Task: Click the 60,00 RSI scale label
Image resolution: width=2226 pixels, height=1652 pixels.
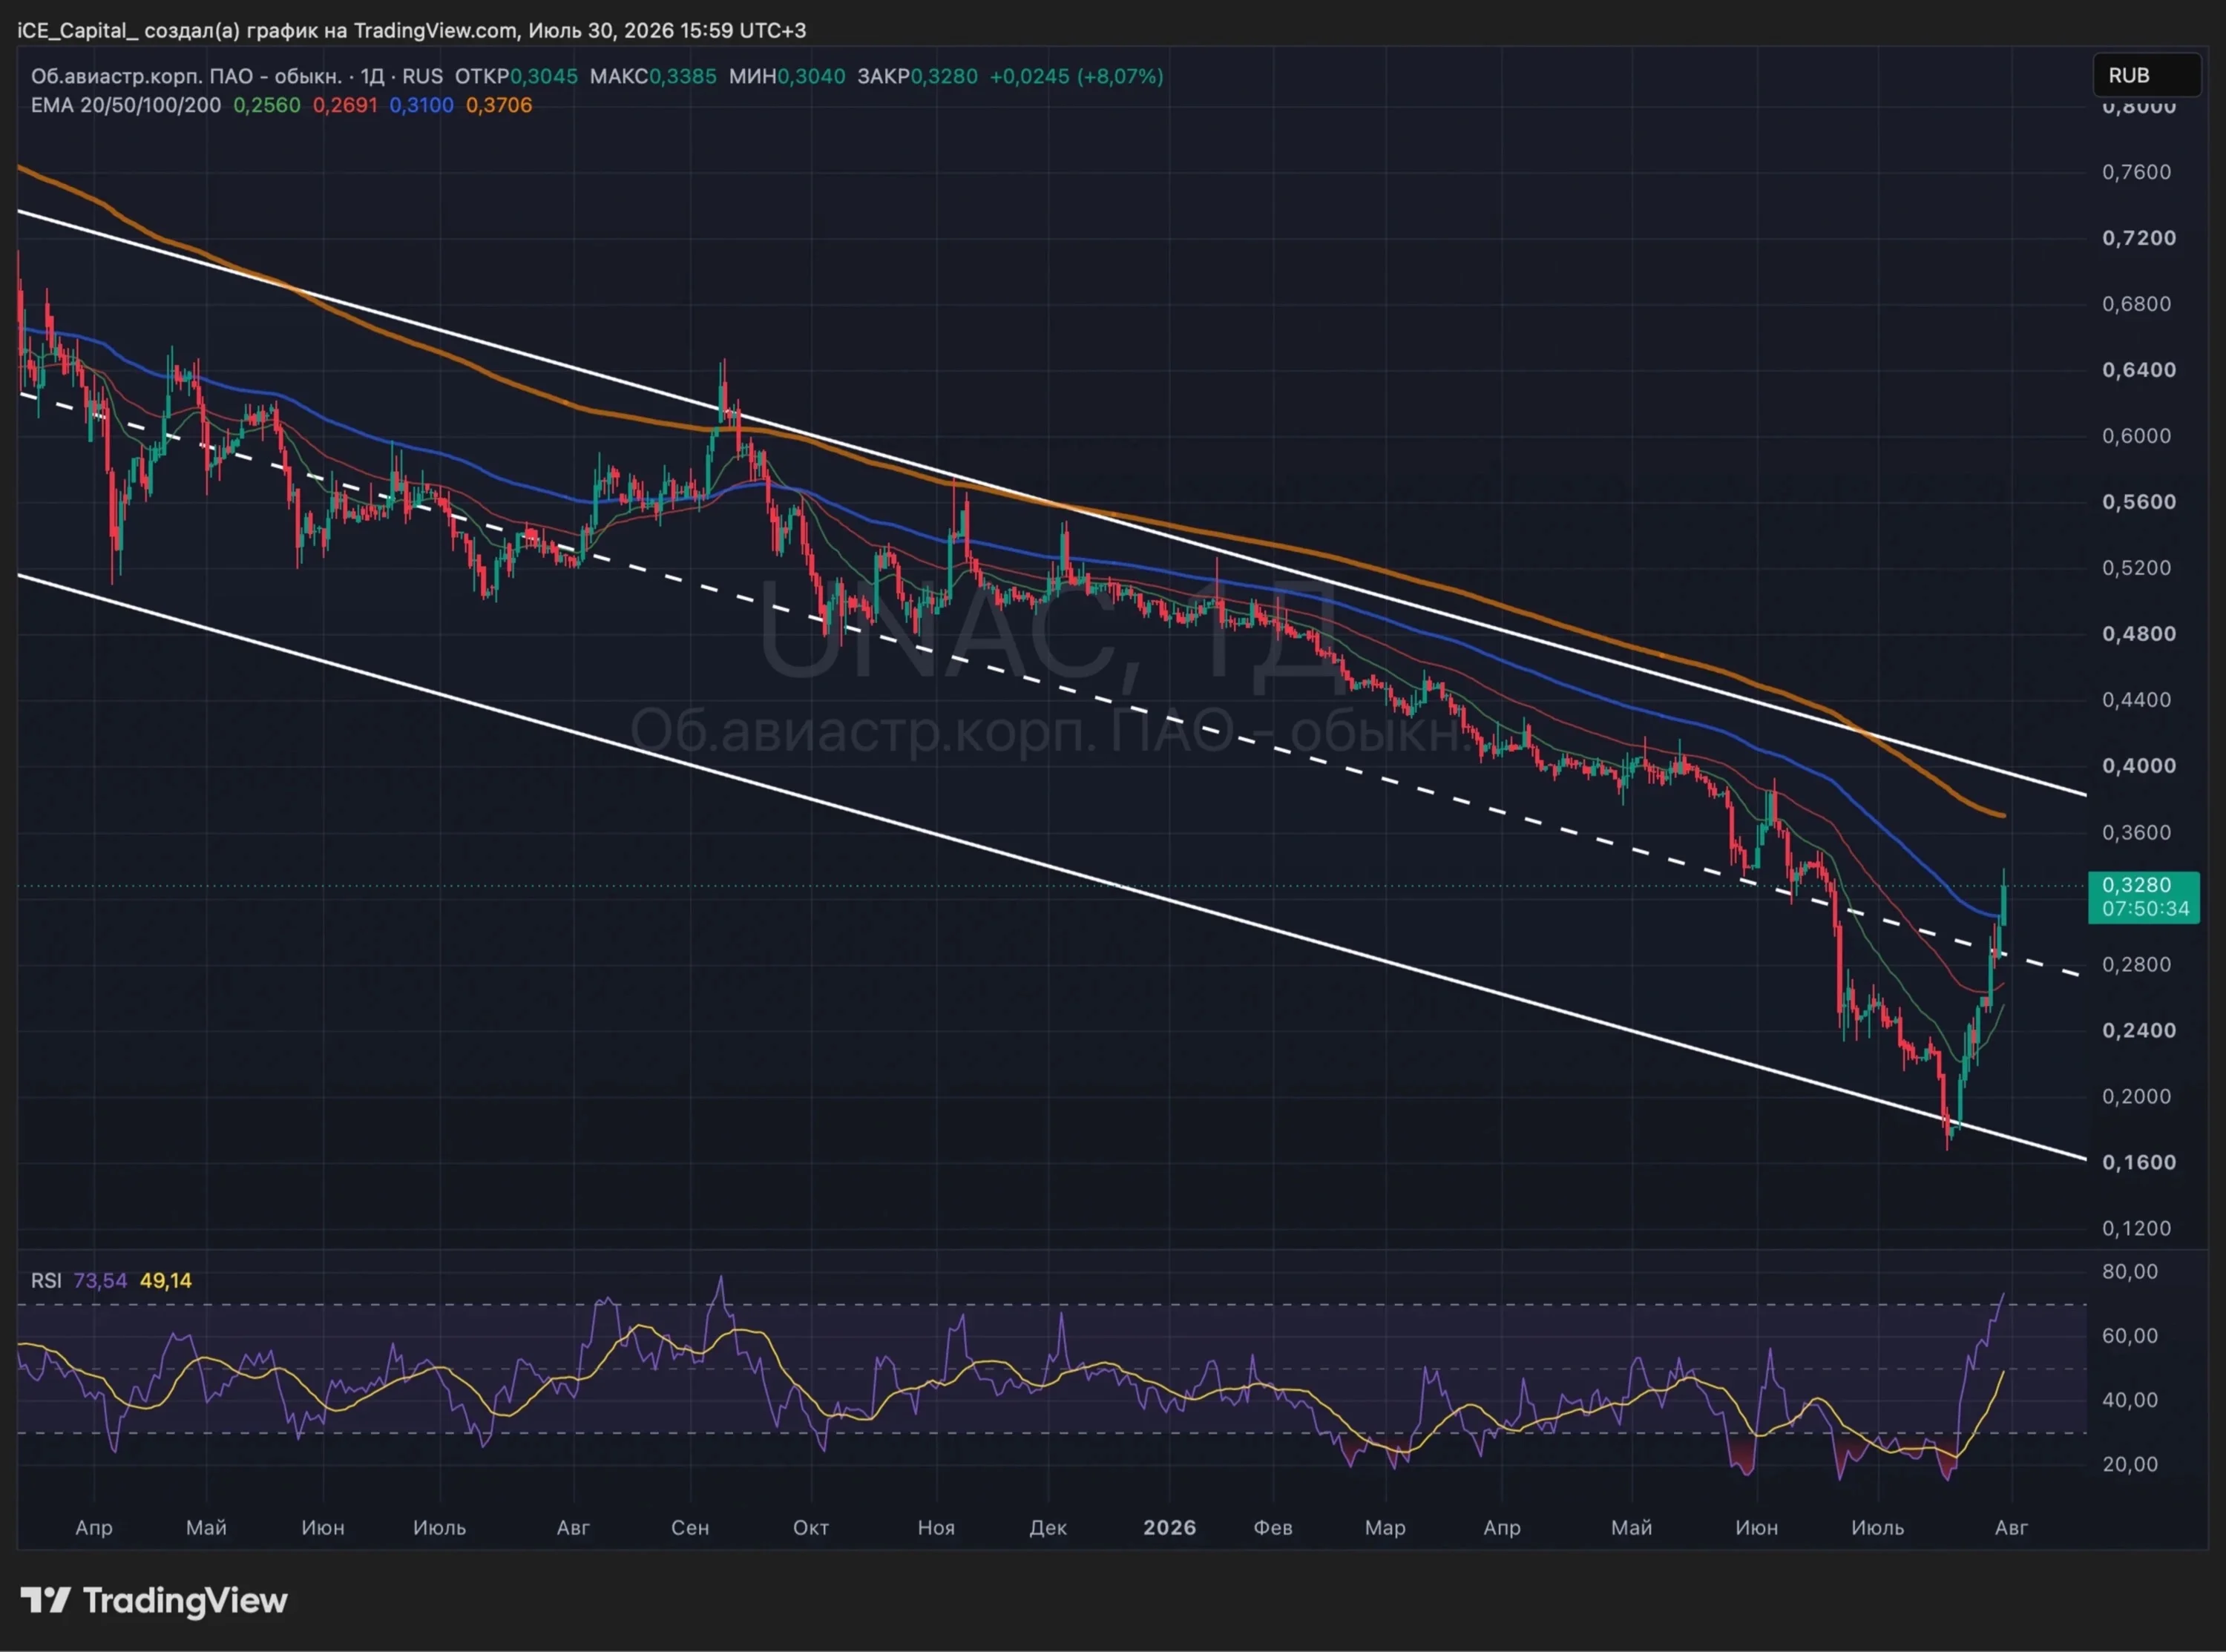Action: point(2130,1336)
